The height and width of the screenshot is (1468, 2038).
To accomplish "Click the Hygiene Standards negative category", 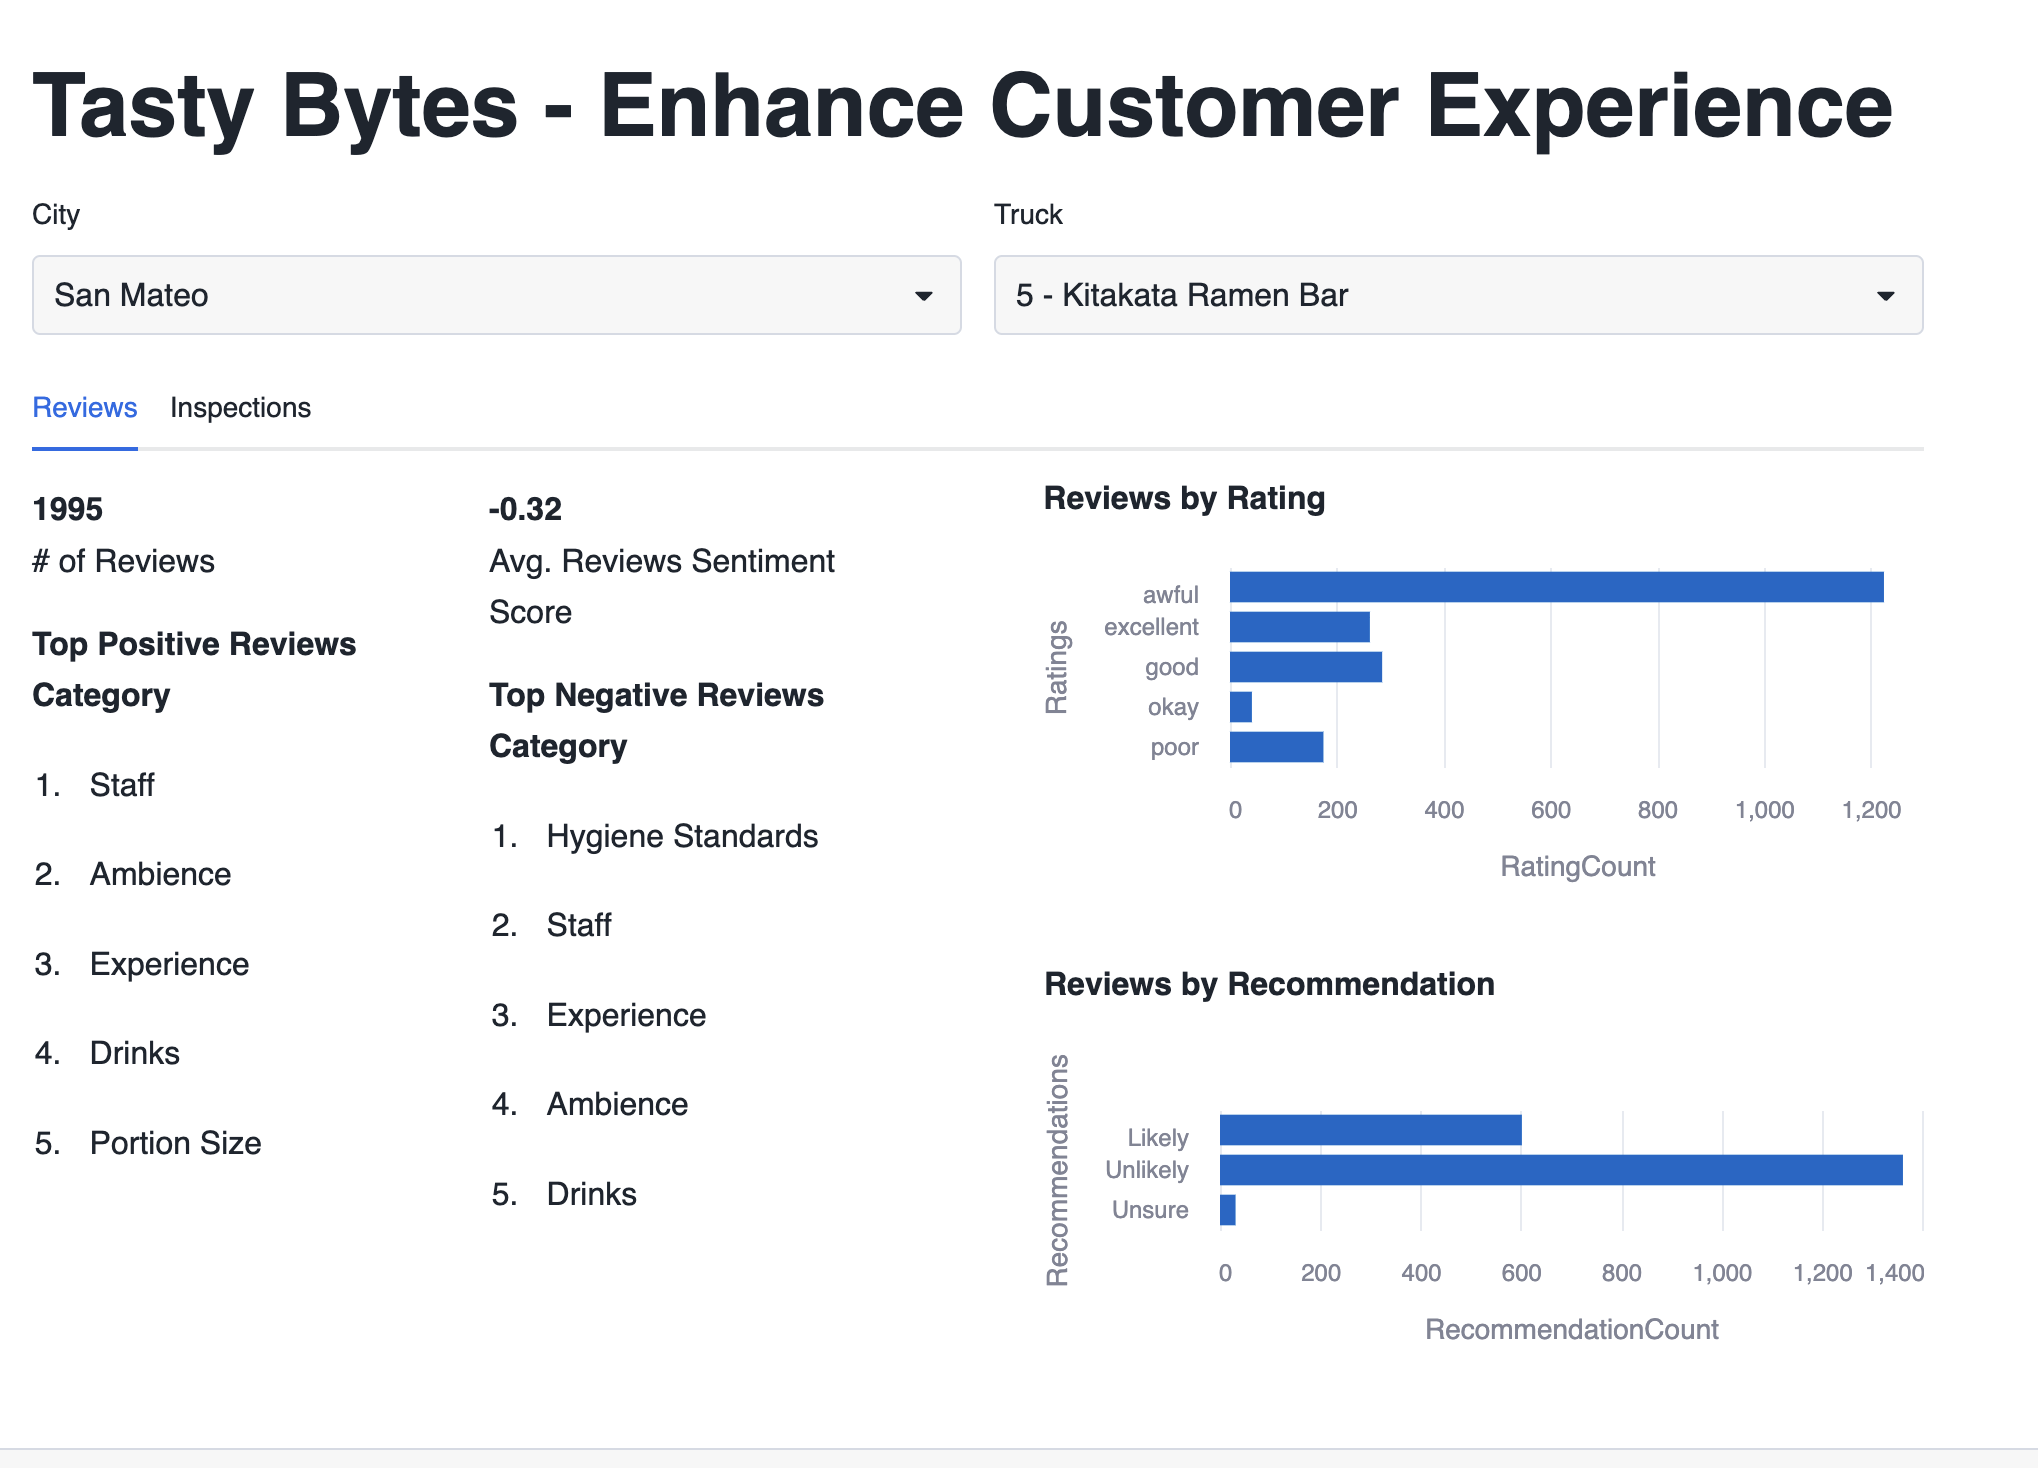I will 682,836.
